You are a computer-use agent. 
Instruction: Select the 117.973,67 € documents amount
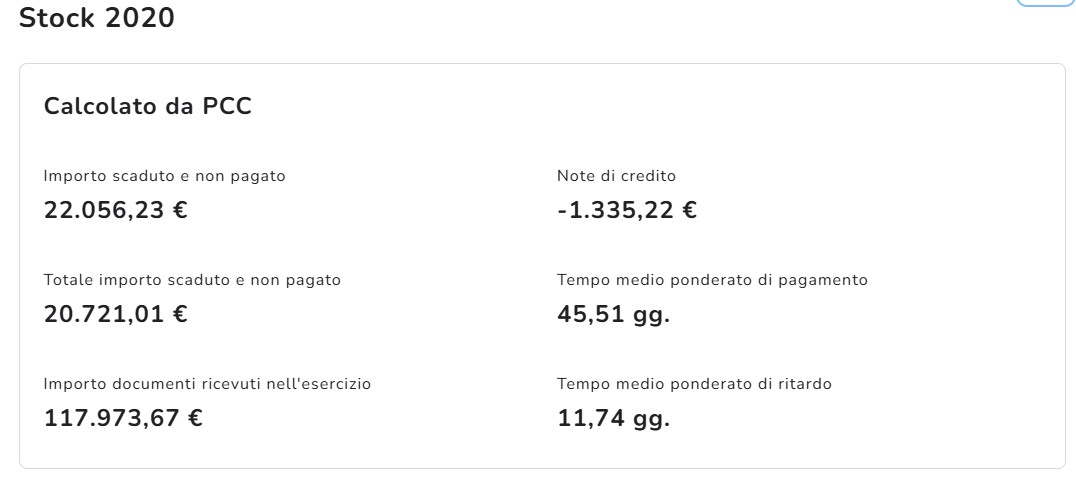(123, 418)
